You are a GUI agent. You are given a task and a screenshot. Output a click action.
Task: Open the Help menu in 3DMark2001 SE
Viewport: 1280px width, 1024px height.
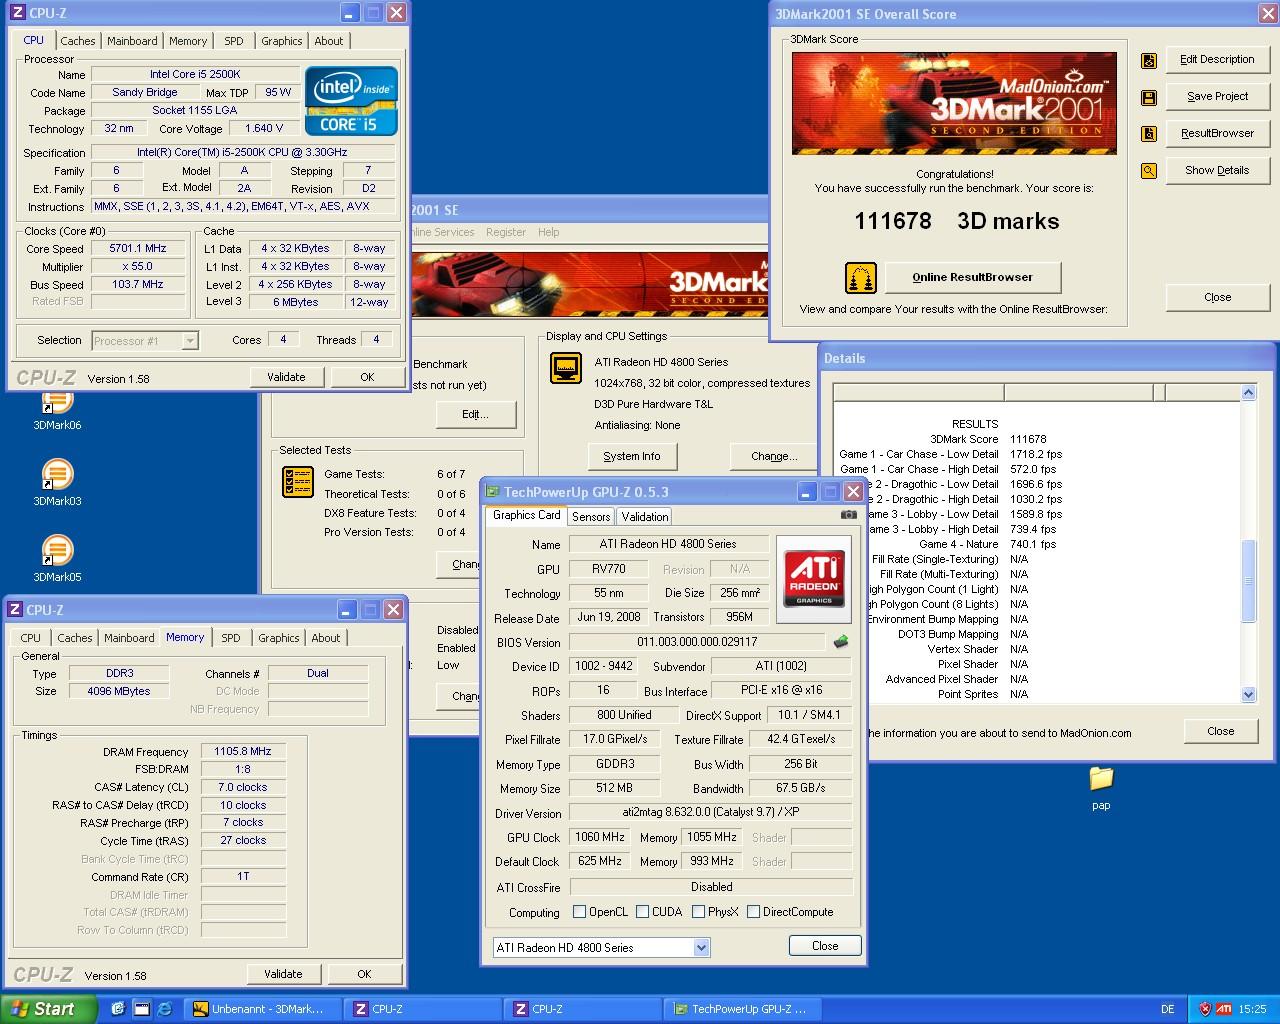click(549, 232)
